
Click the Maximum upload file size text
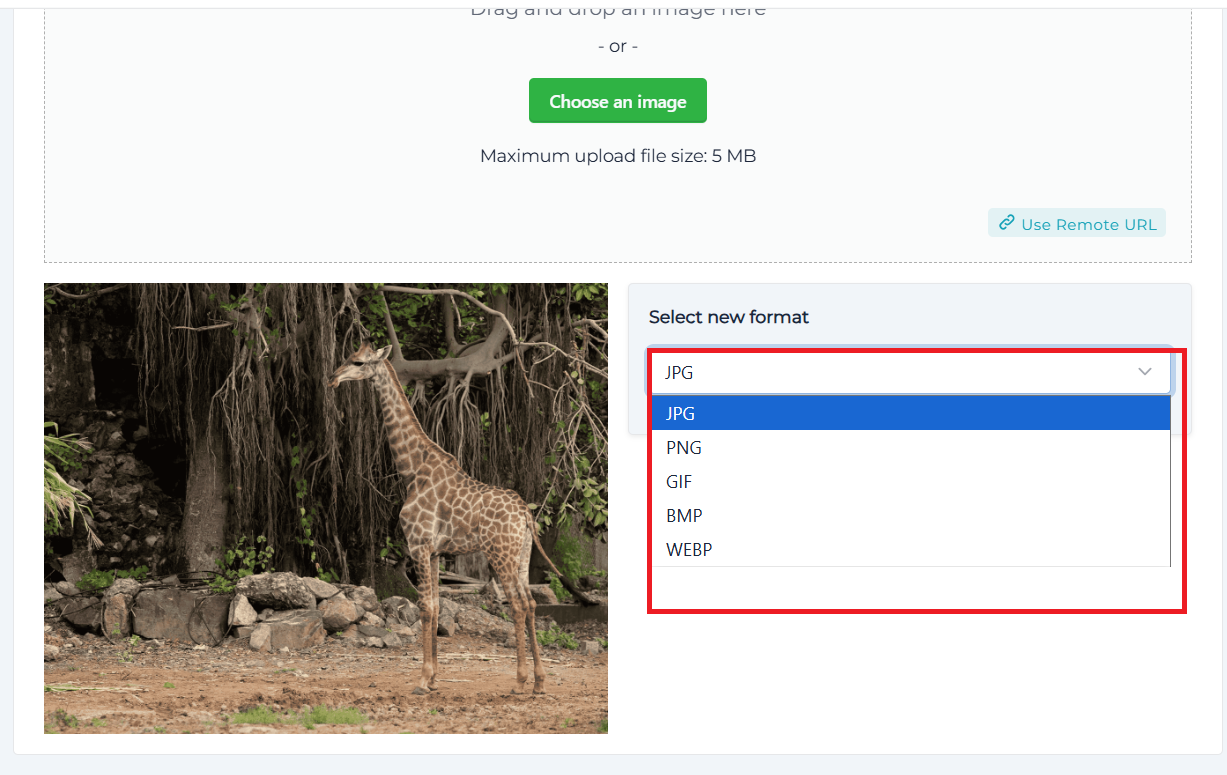point(618,156)
